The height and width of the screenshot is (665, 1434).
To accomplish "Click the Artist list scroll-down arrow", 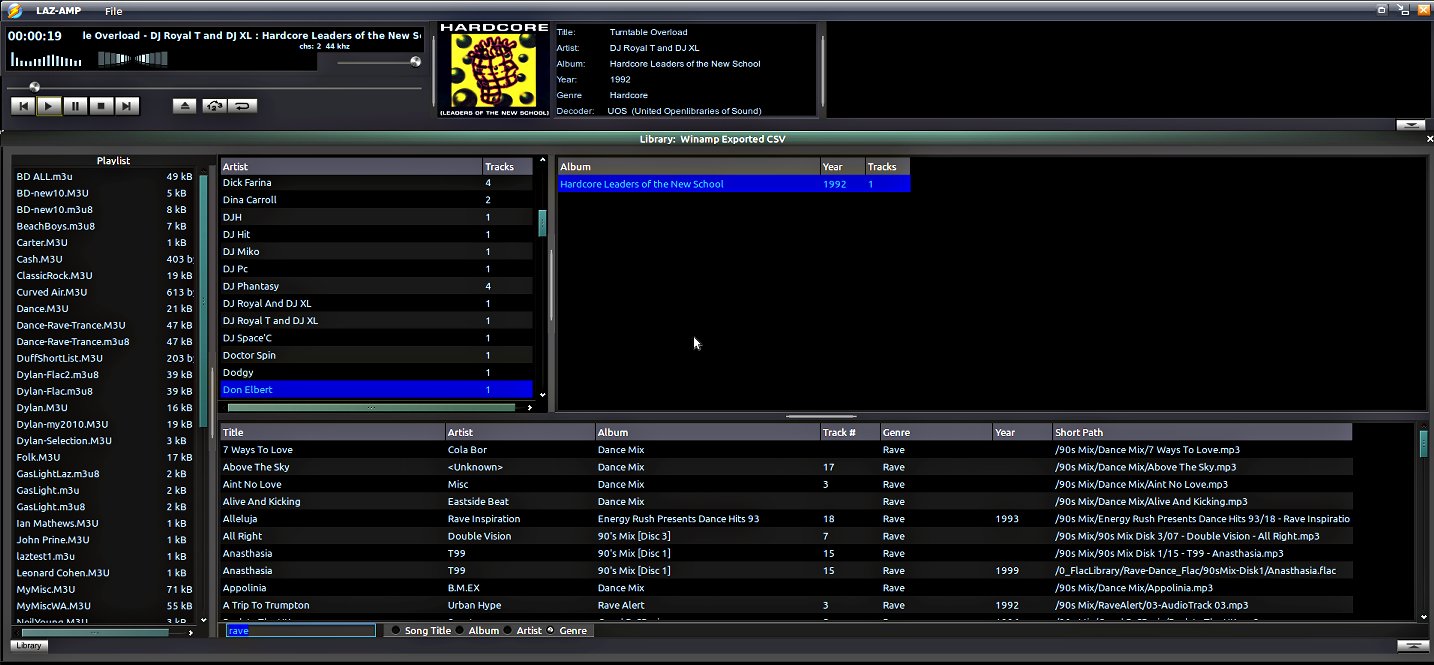I will 542,395.
